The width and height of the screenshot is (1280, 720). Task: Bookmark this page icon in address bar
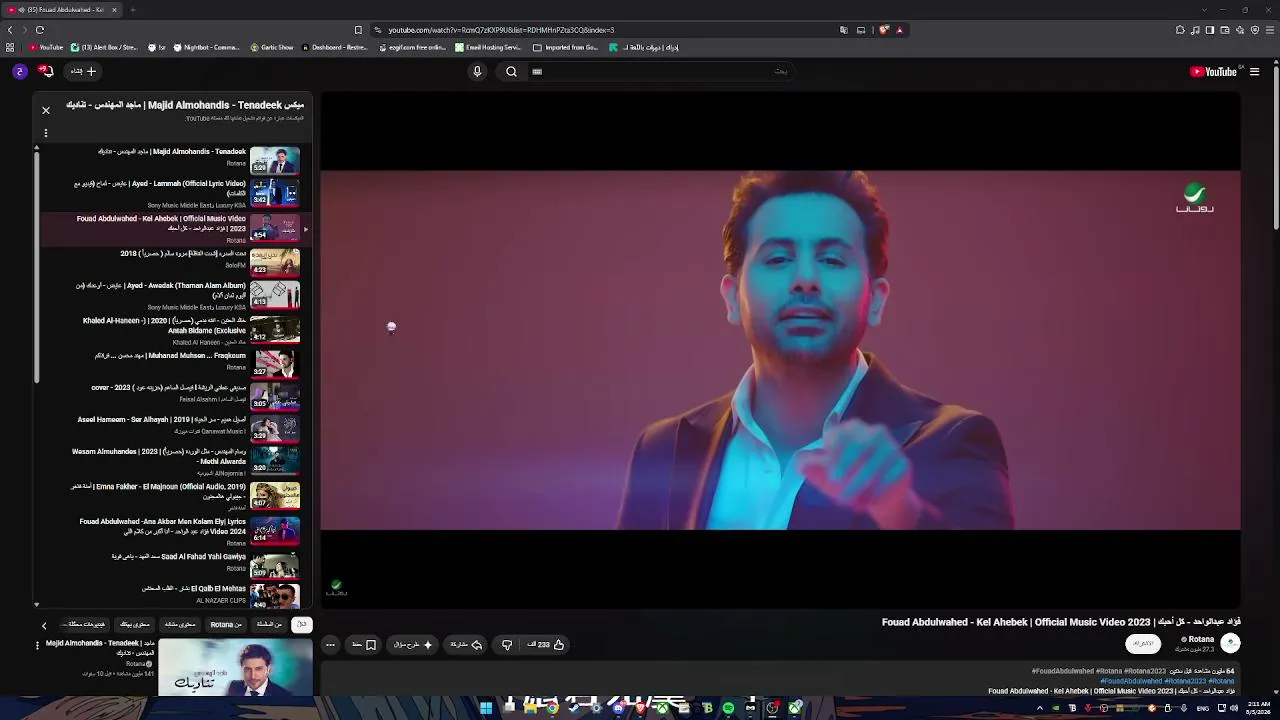click(x=358, y=30)
